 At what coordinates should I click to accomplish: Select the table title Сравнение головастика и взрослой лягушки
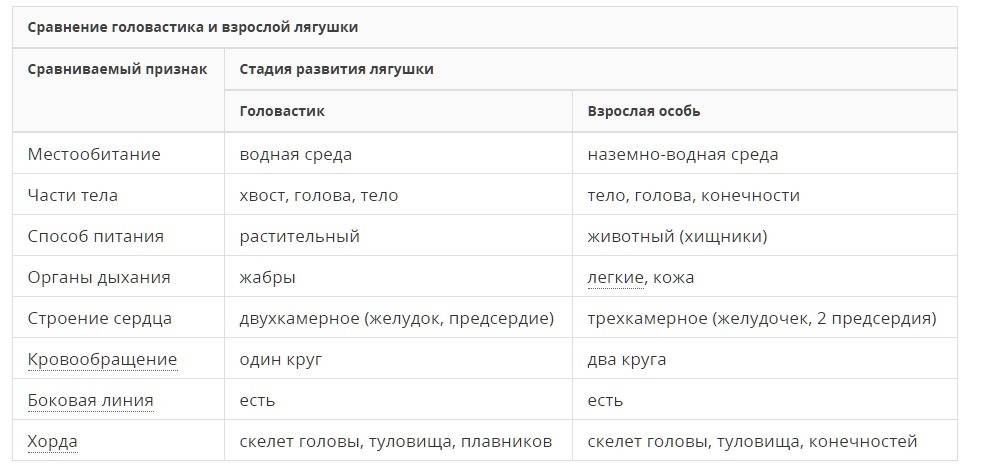tap(193, 28)
